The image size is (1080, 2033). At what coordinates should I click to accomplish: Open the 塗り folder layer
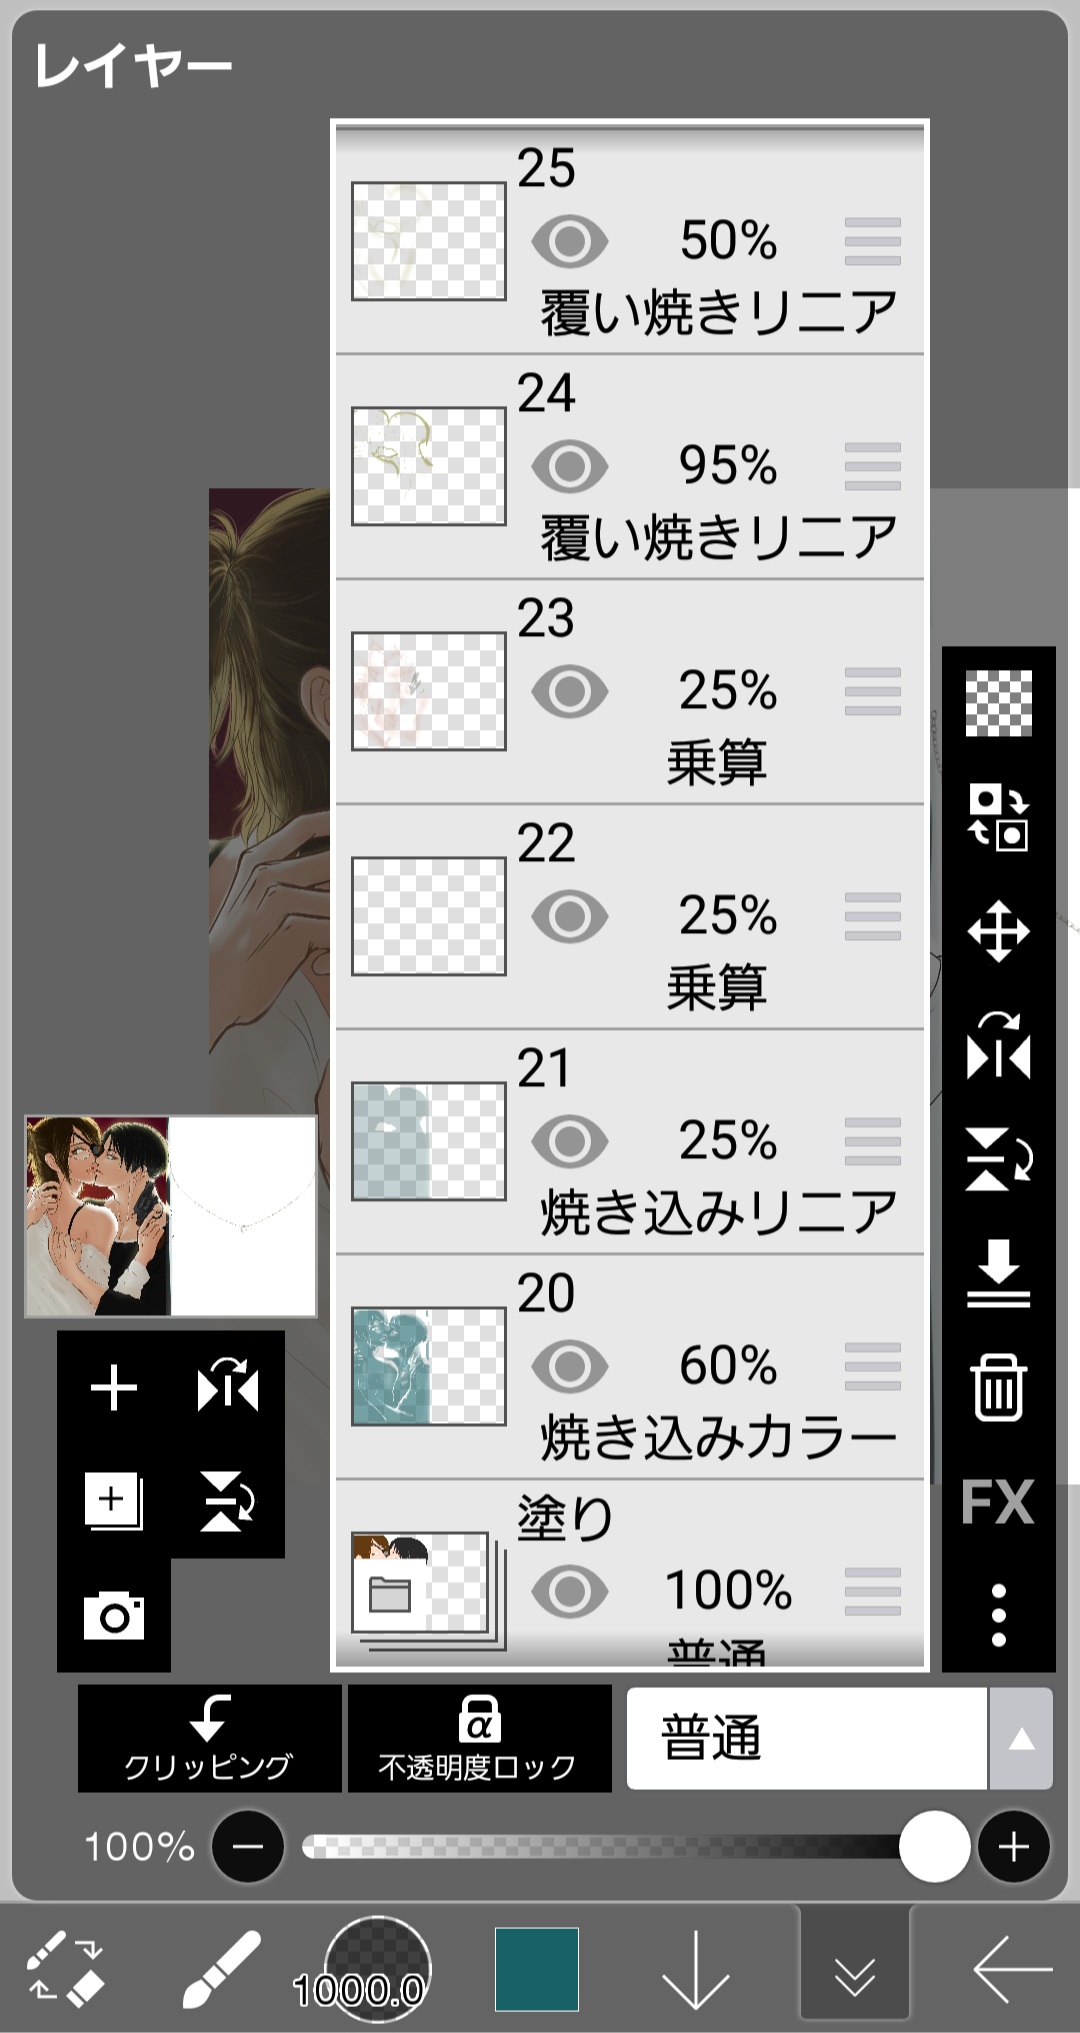427,1590
